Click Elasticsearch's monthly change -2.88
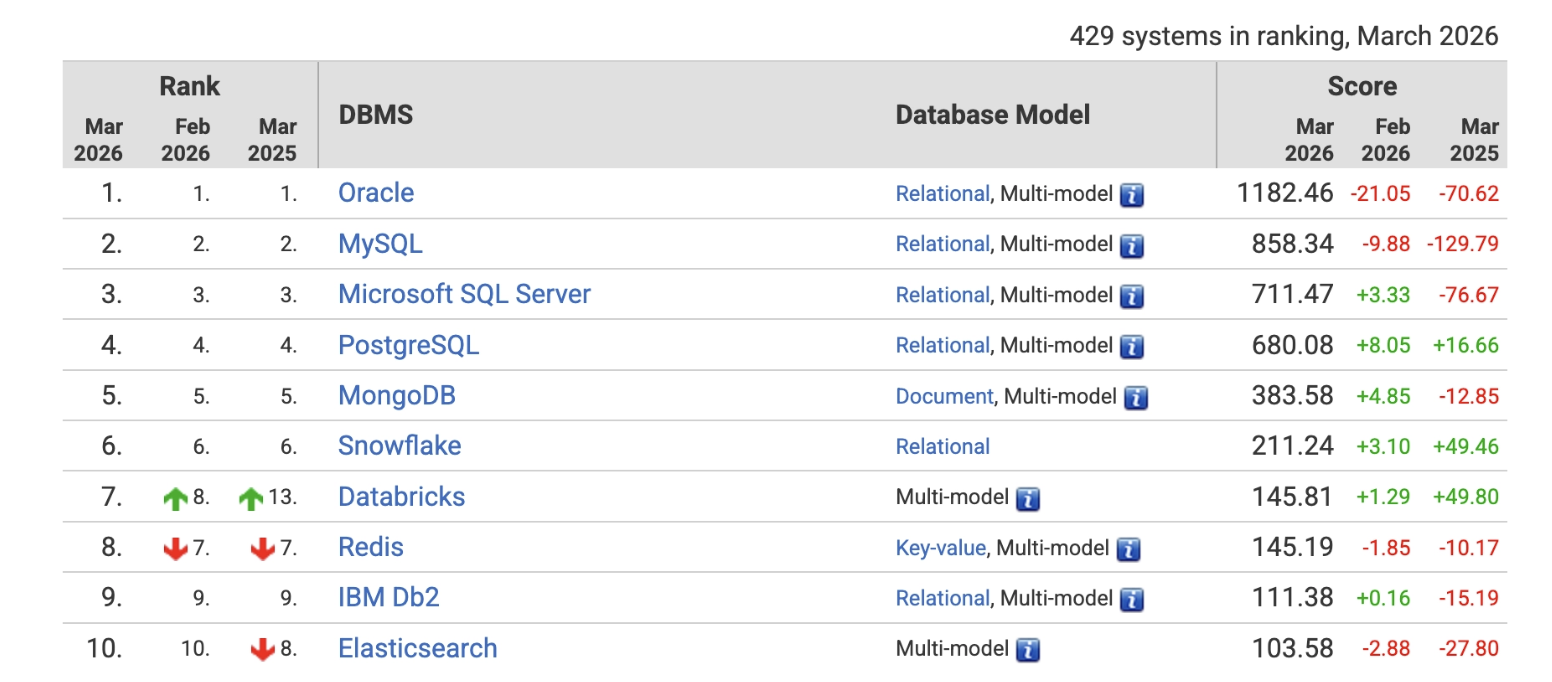 pyautogui.click(x=1384, y=649)
